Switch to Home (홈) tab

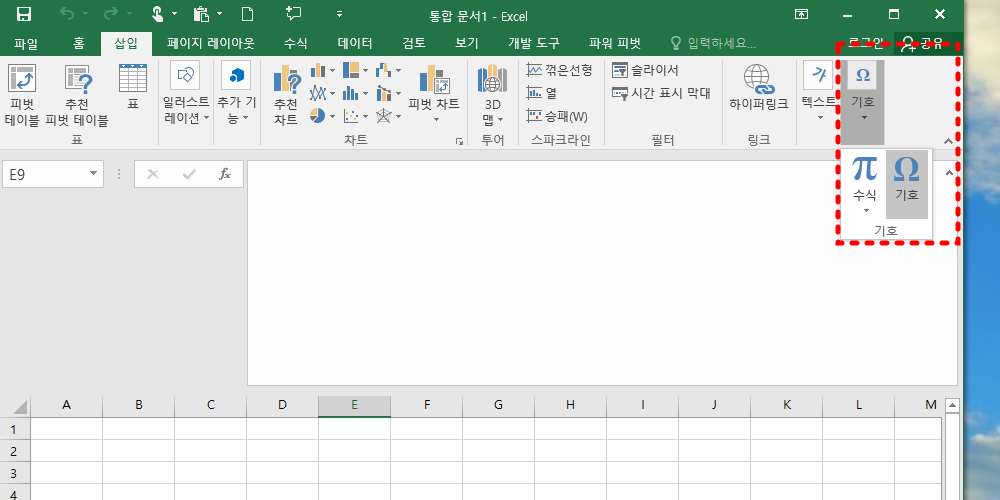click(x=78, y=43)
